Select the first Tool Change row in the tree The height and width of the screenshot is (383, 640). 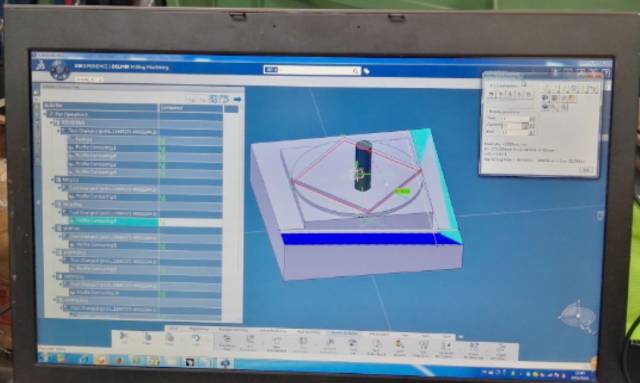click(109, 131)
